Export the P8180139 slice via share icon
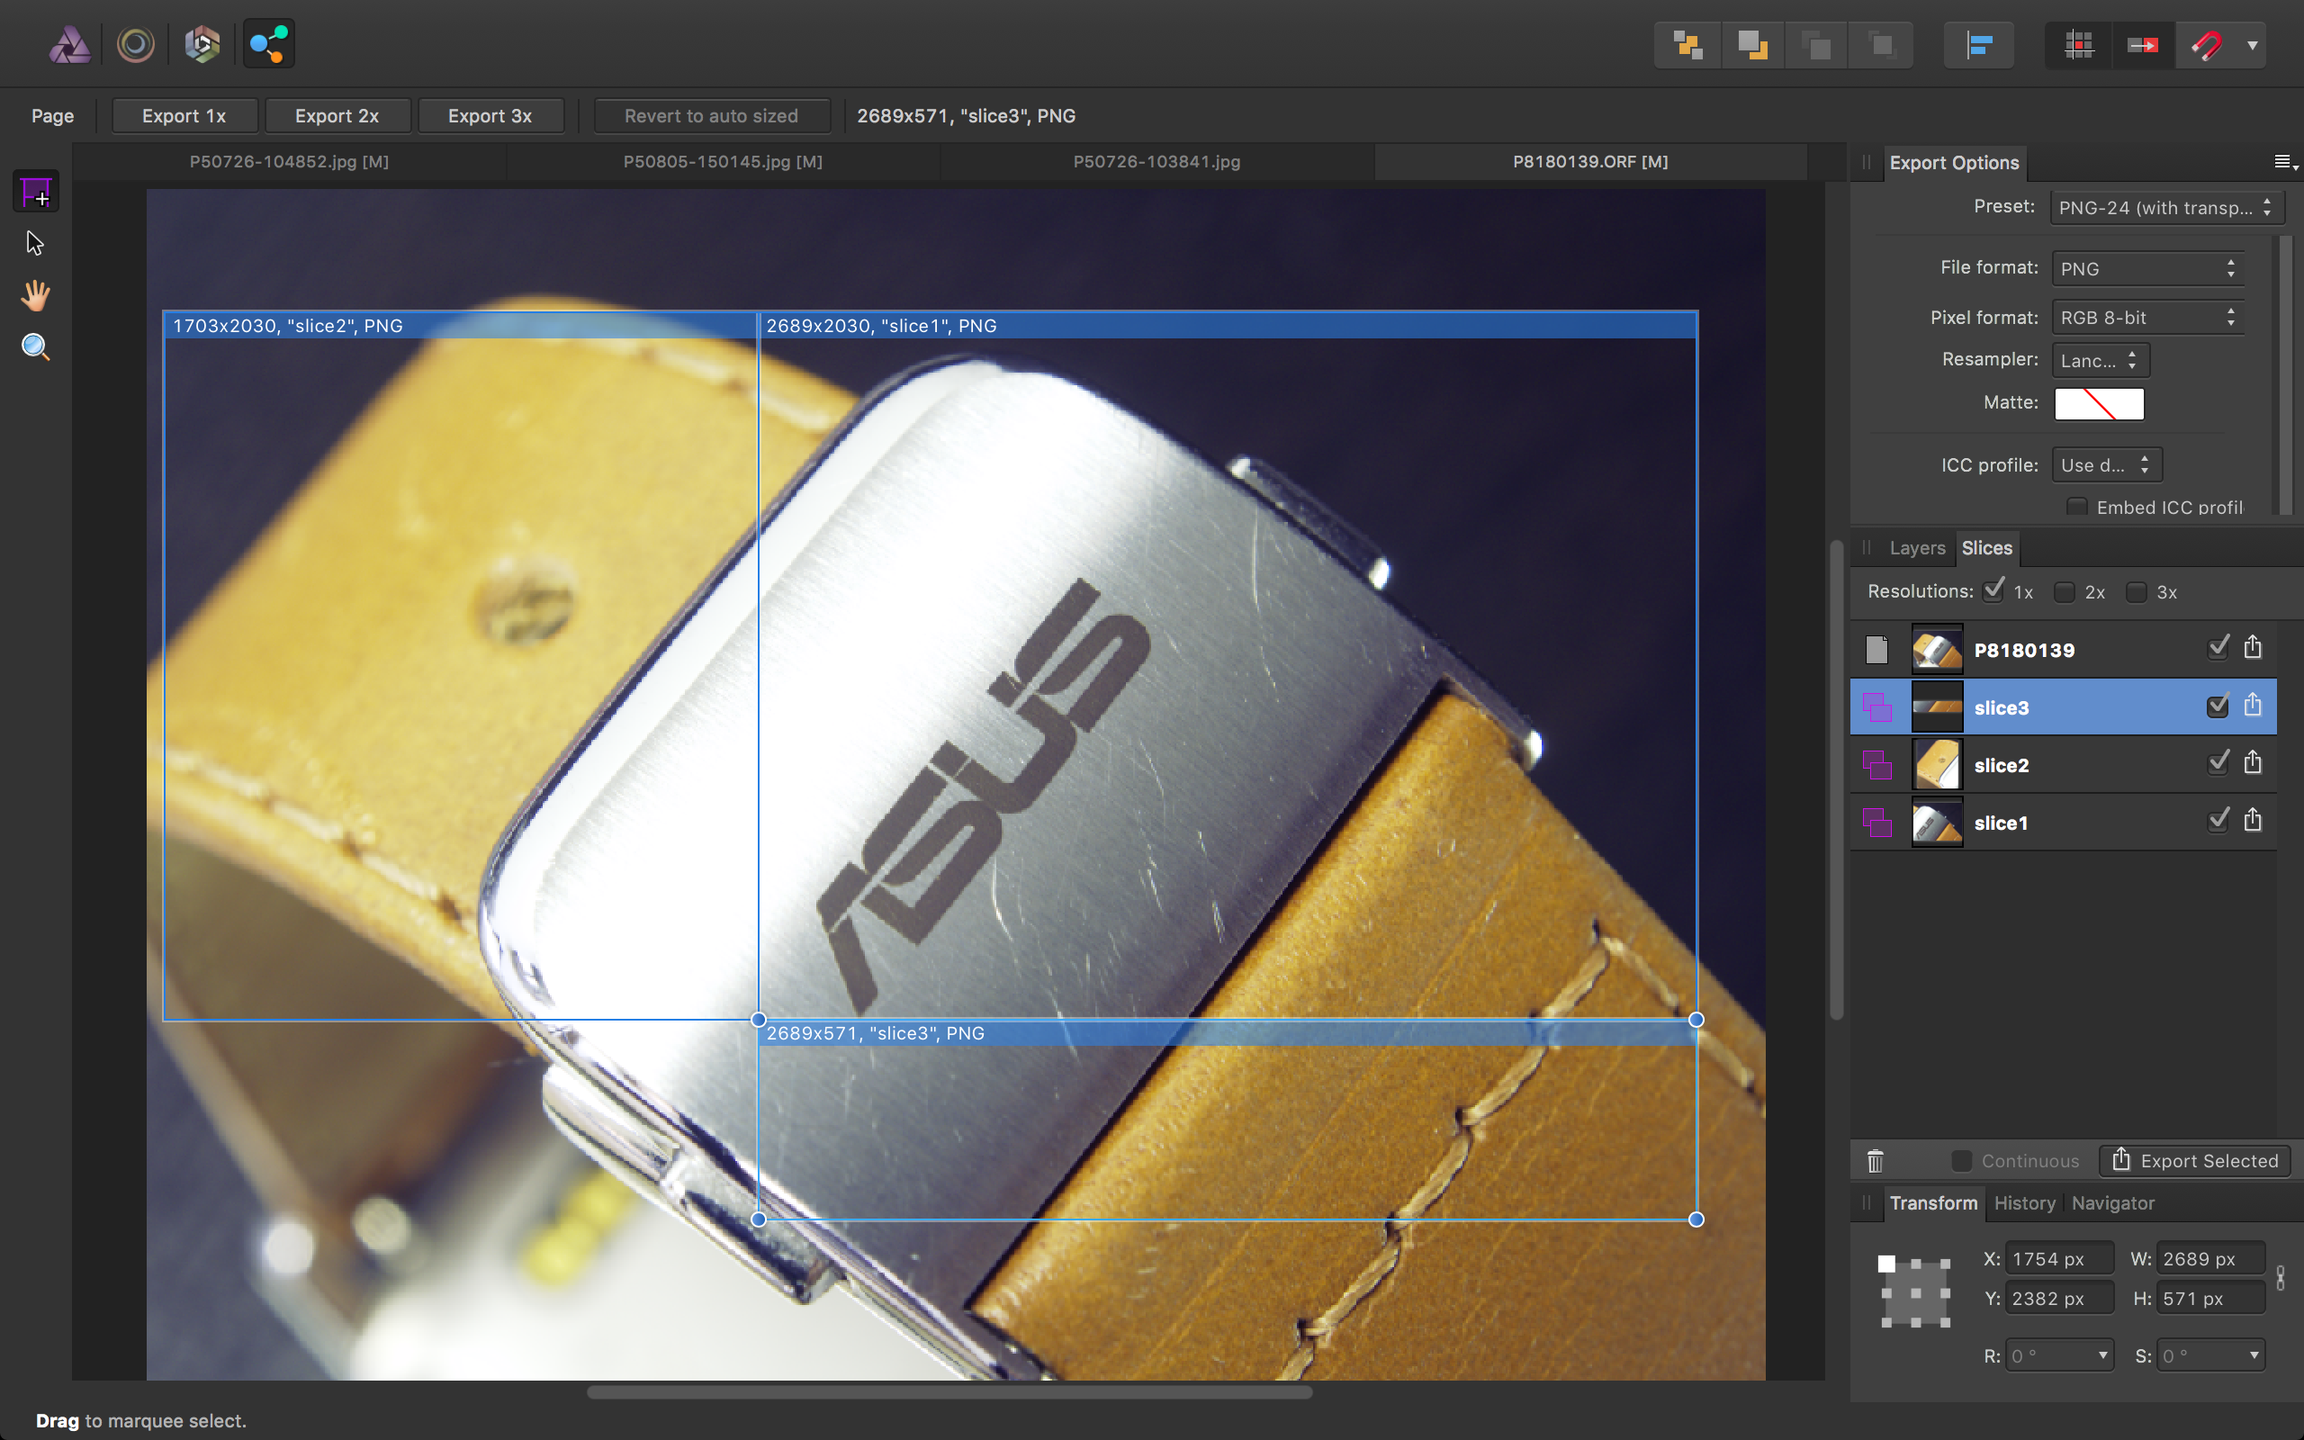The width and height of the screenshot is (2304, 1440). pos(2253,648)
